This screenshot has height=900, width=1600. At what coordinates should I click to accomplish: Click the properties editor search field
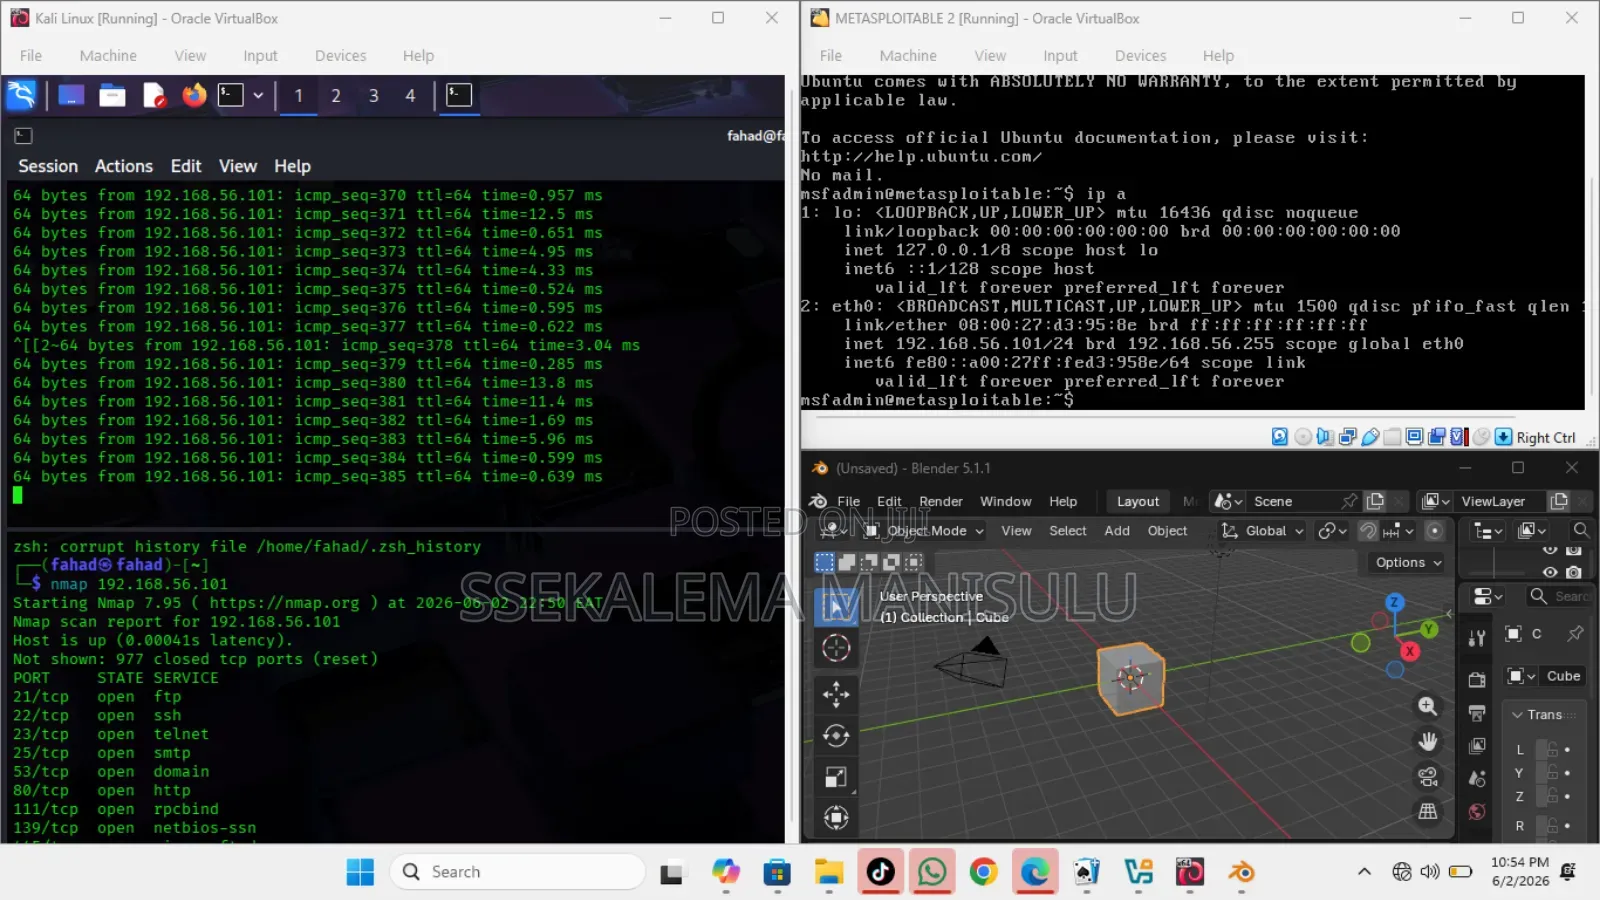(1559, 597)
